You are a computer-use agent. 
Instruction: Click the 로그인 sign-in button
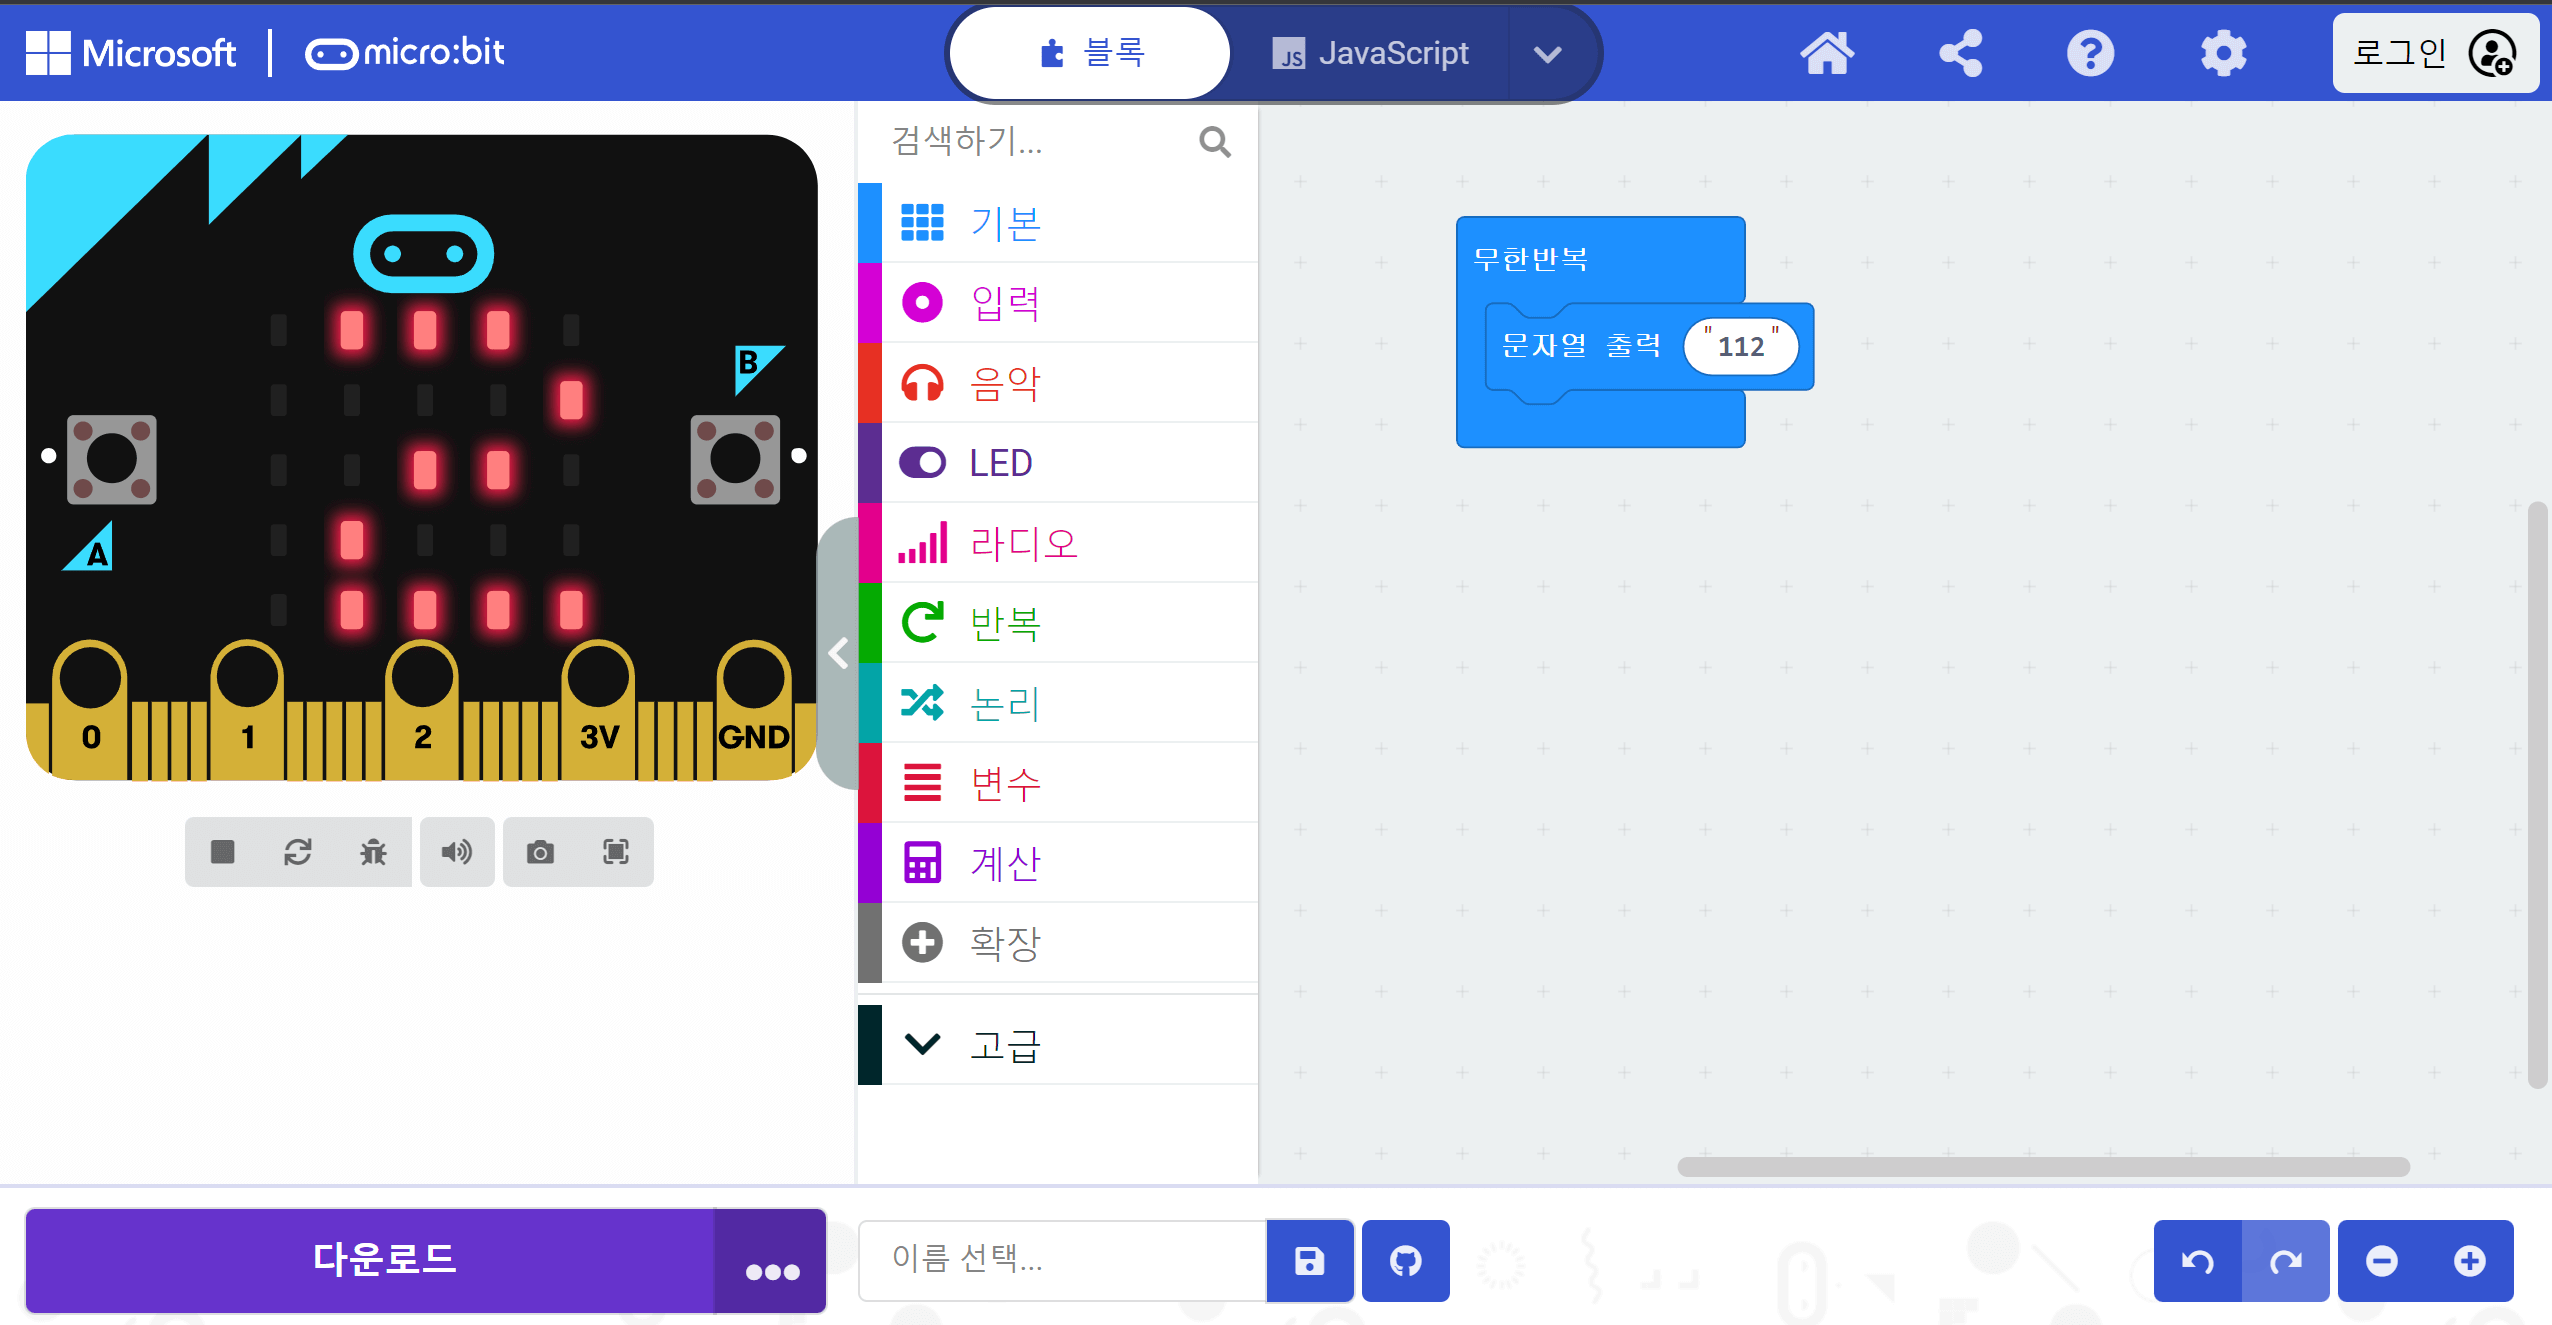tap(2435, 53)
